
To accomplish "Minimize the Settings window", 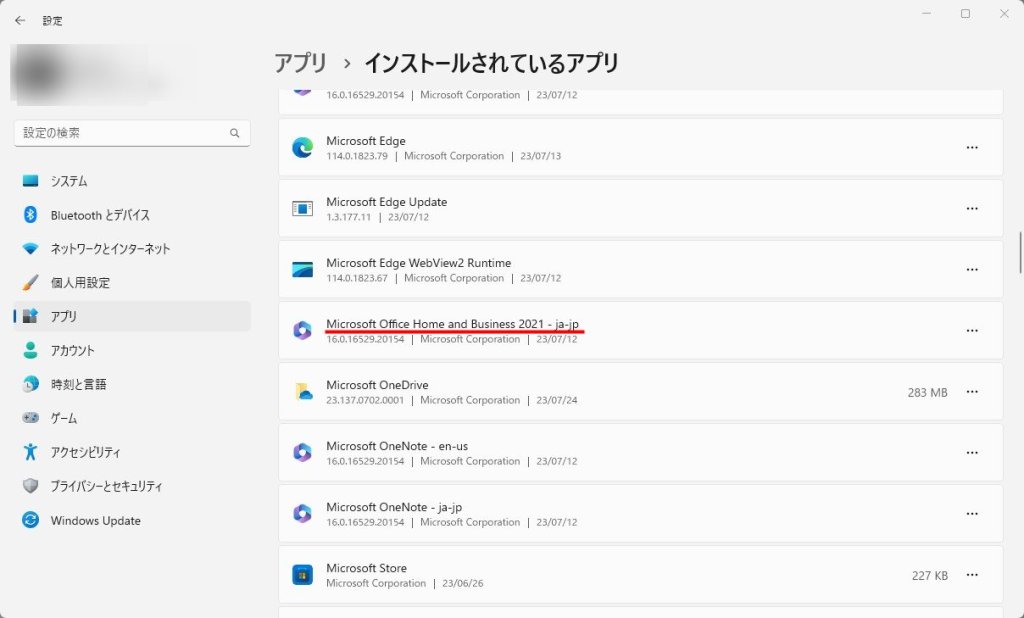I will click(x=927, y=14).
